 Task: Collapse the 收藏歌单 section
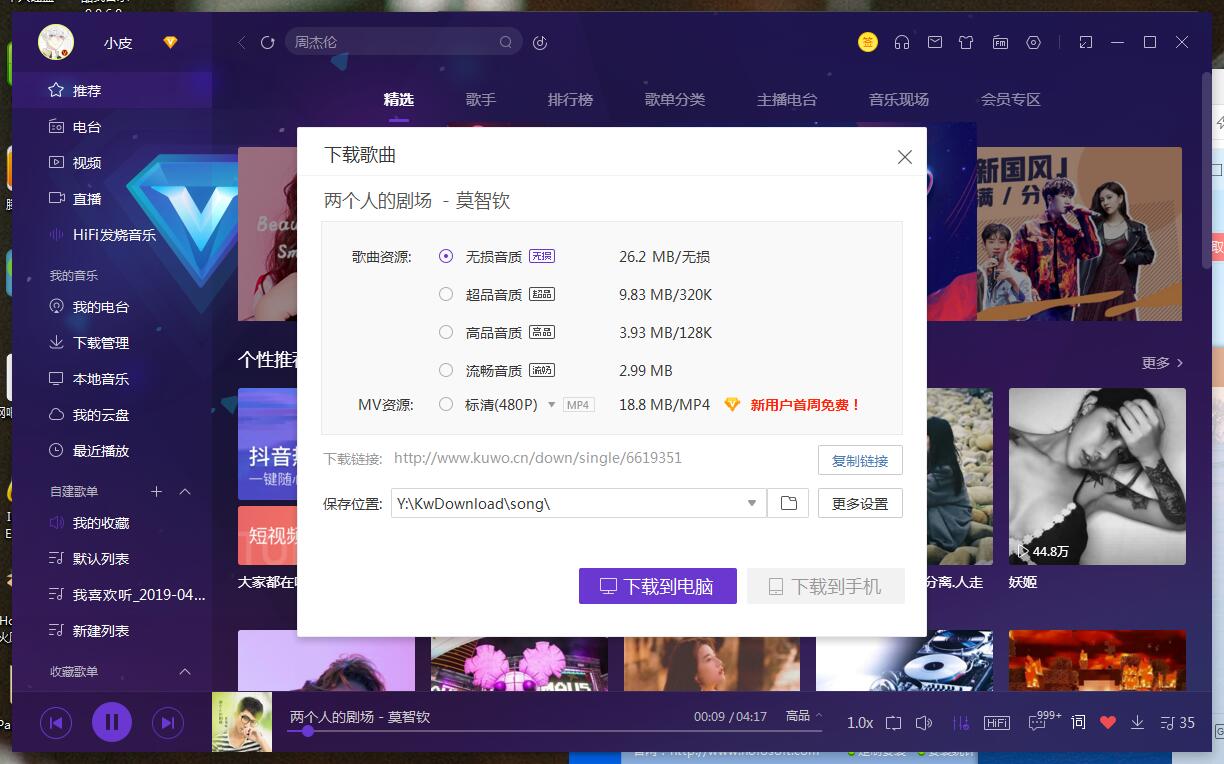[x=185, y=671]
